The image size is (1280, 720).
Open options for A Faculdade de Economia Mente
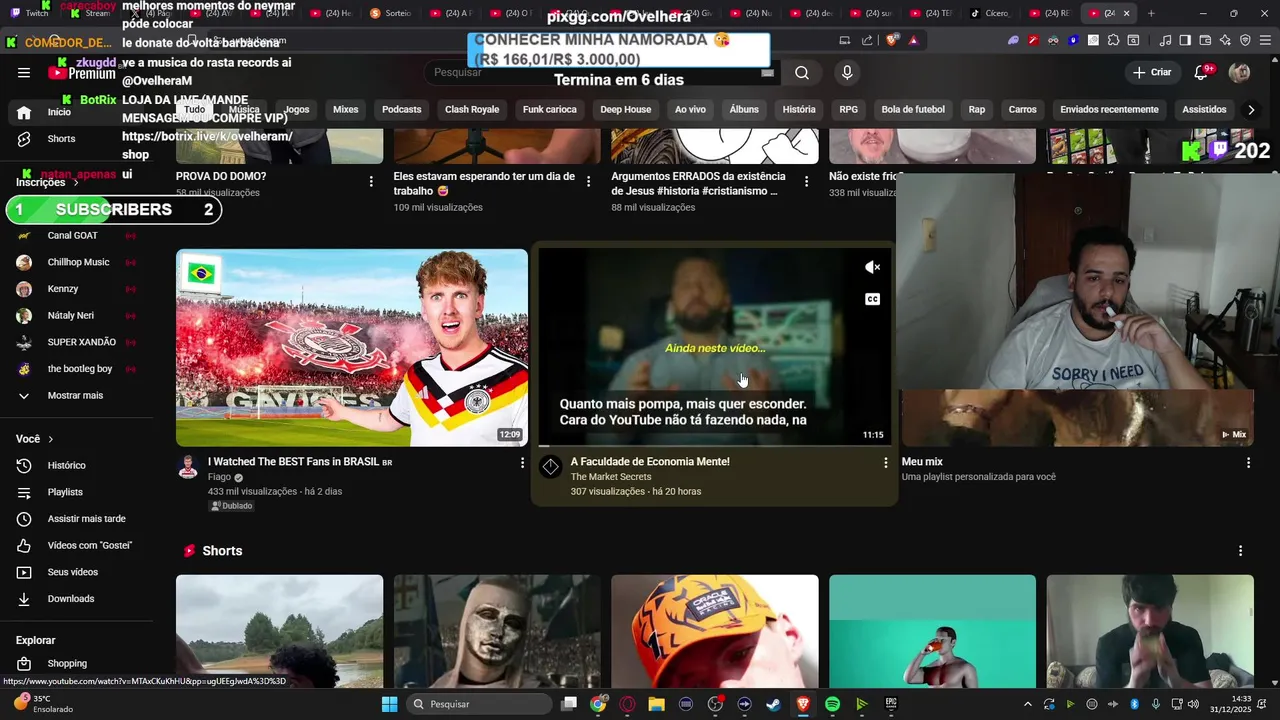click(885, 463)
